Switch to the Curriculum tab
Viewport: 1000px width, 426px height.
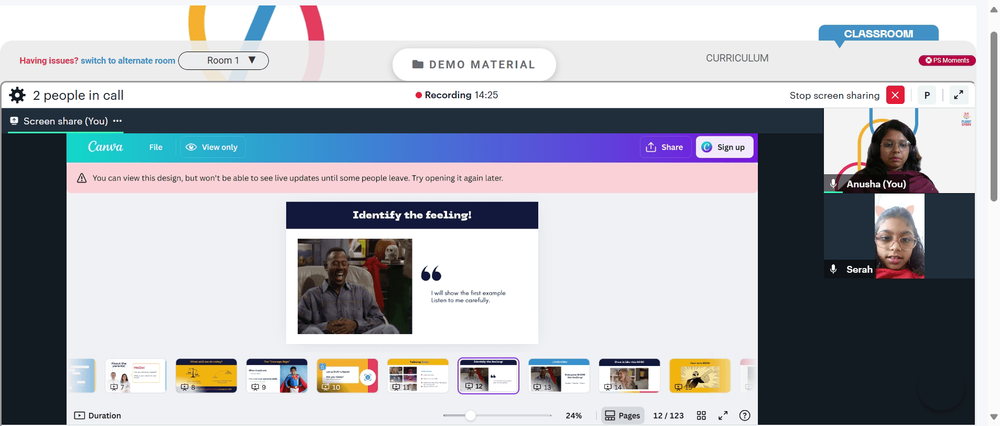tap(737, 58)
